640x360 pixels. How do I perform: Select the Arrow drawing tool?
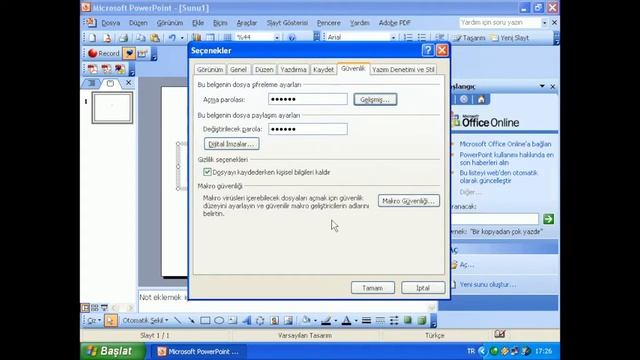pos(191,320)
